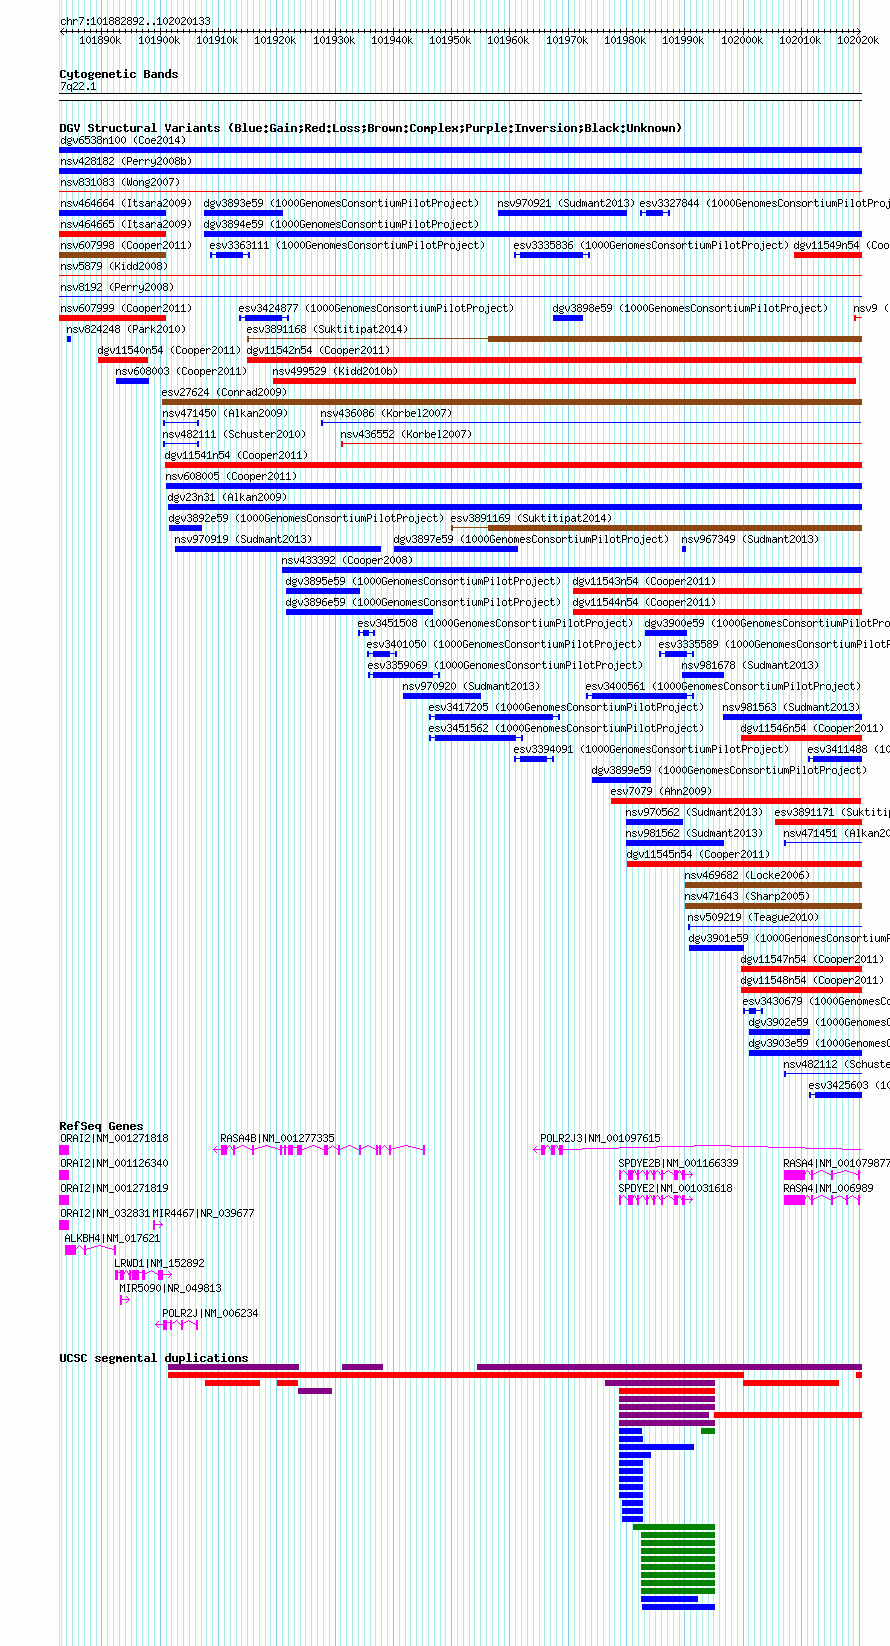Click the chr7:101882892..102020133 region label
The height and width of the screenshot is (1646, 890).
[x=135, y=21]
